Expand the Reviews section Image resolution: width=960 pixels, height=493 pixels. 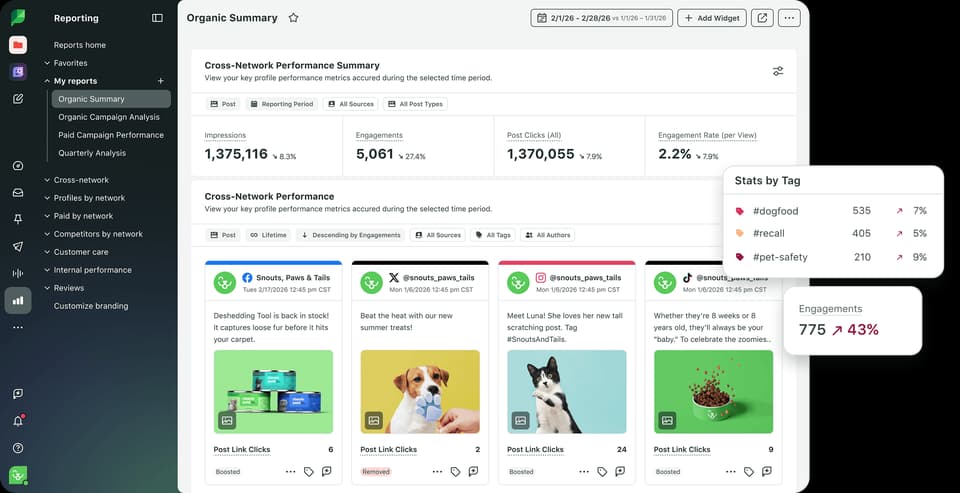[64, 288]
